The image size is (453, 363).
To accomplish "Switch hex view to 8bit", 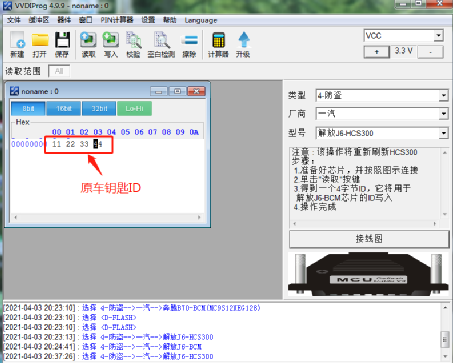I will click(x=28, y=109).
